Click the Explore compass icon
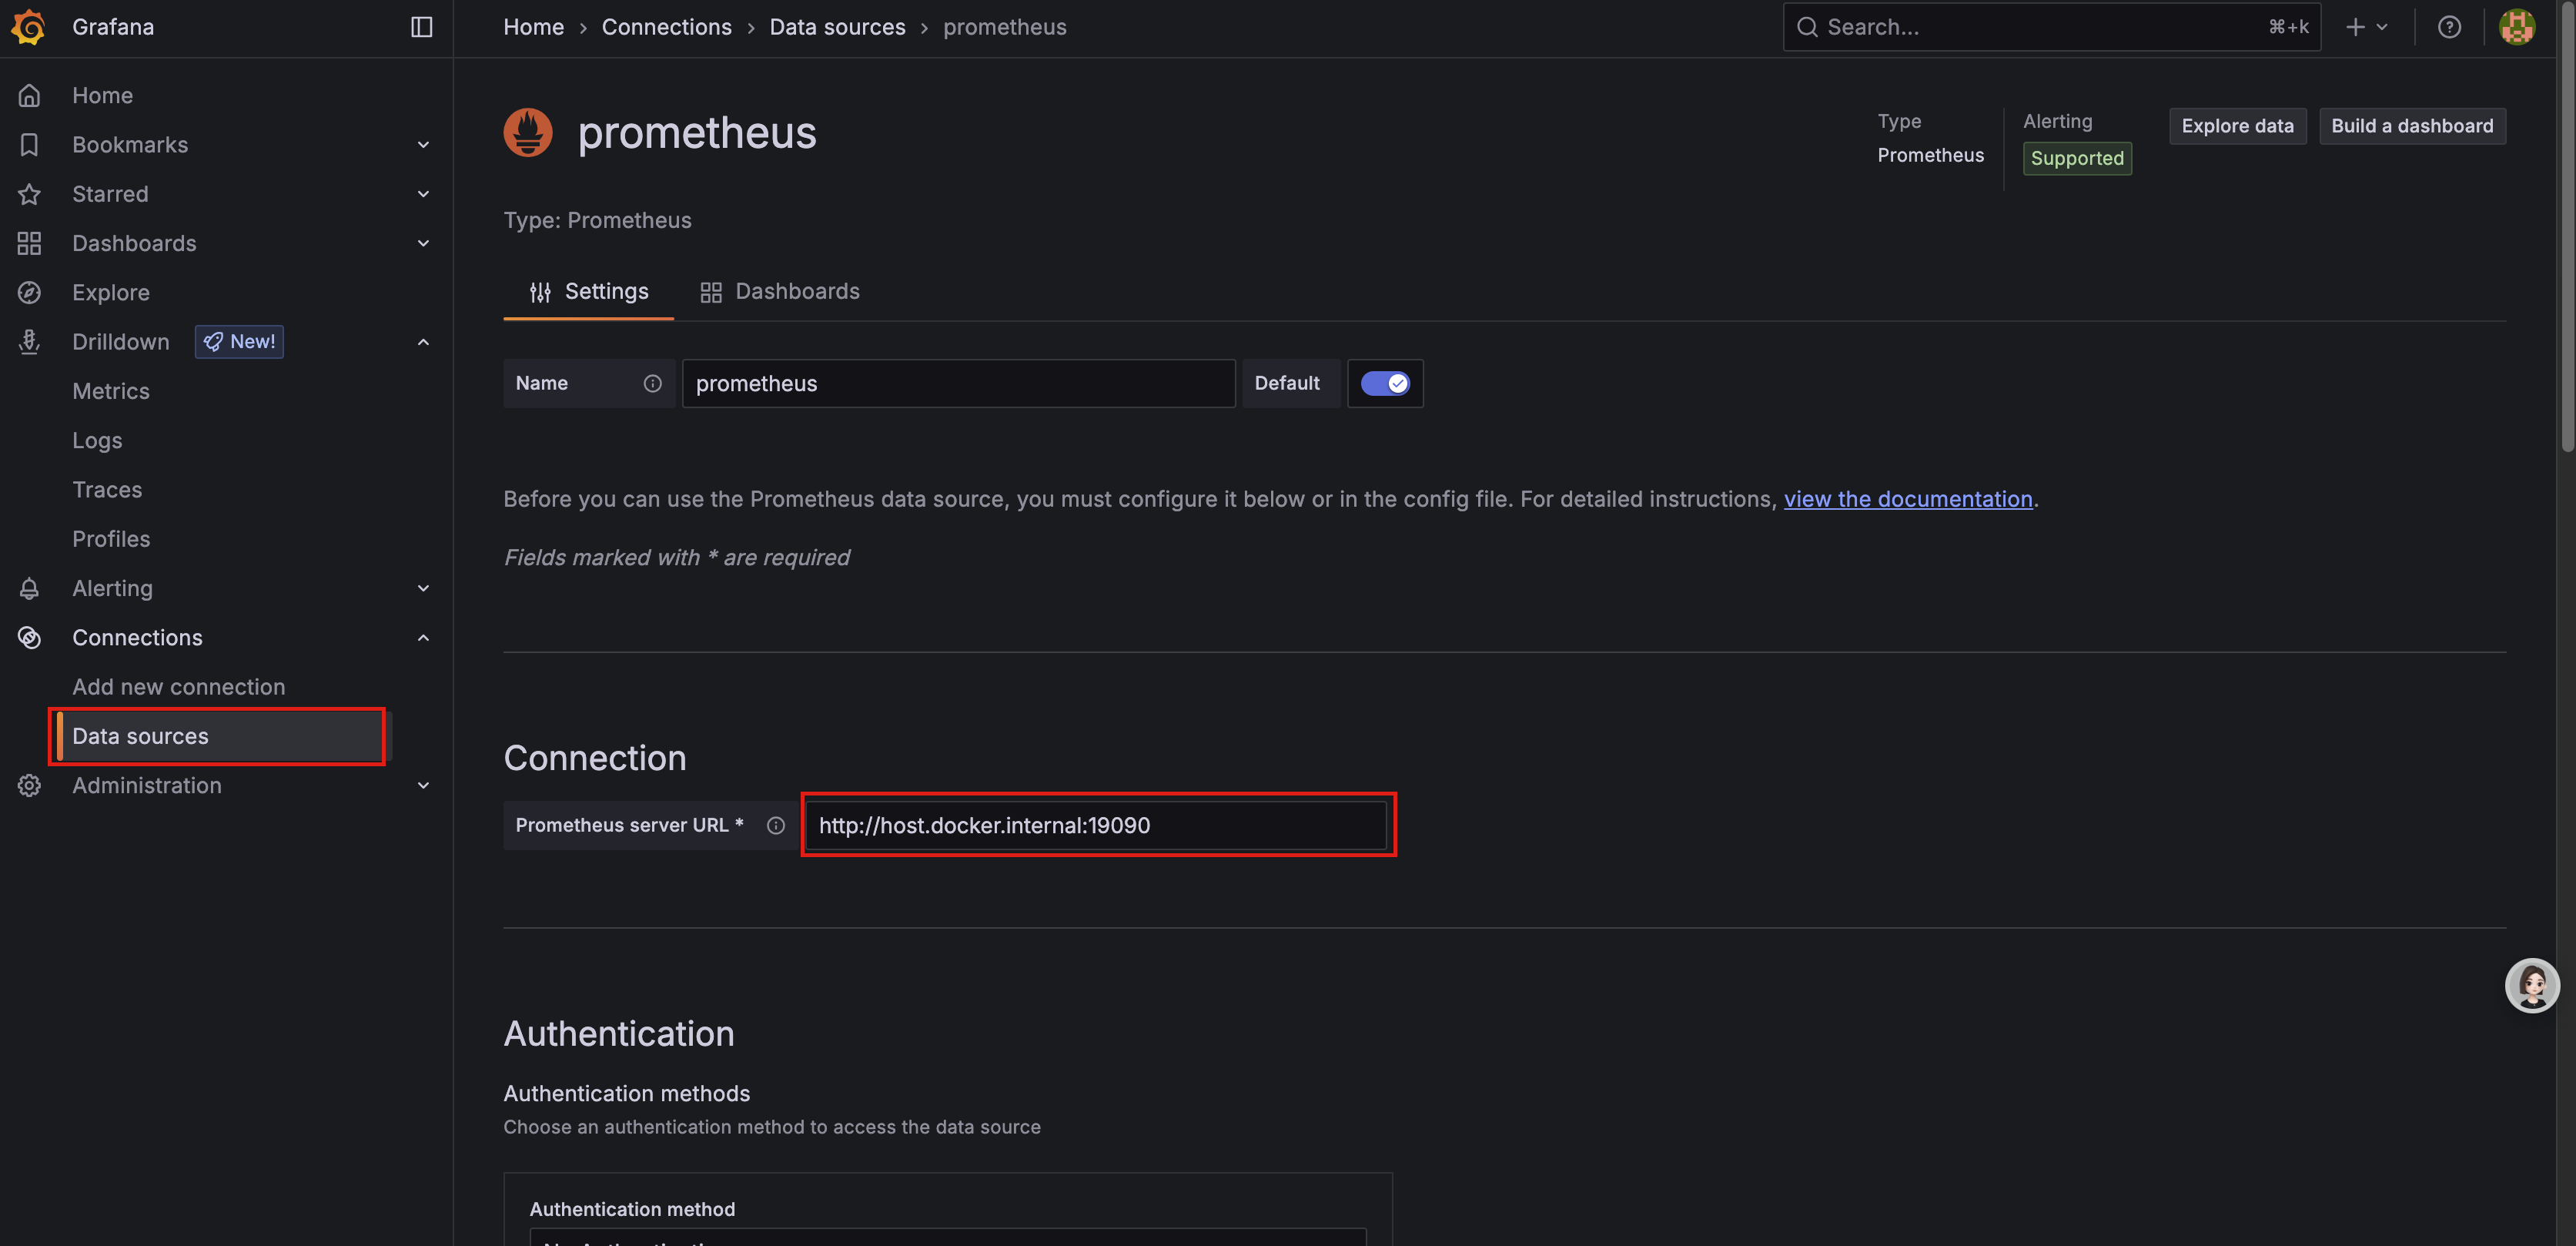The height and width of the screenshot is (1246, 2576). tap(30, 292)
